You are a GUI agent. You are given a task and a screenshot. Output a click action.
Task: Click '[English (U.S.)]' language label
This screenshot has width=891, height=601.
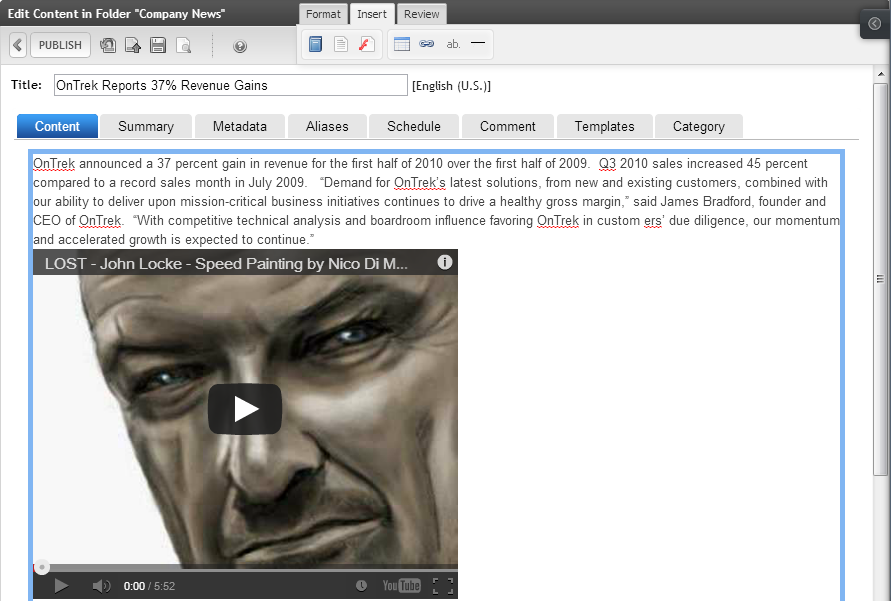click(x=451, y=86)
